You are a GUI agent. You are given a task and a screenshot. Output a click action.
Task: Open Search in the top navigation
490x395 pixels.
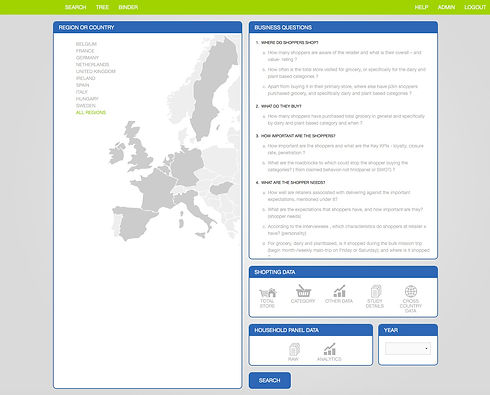tap(75, 7)
